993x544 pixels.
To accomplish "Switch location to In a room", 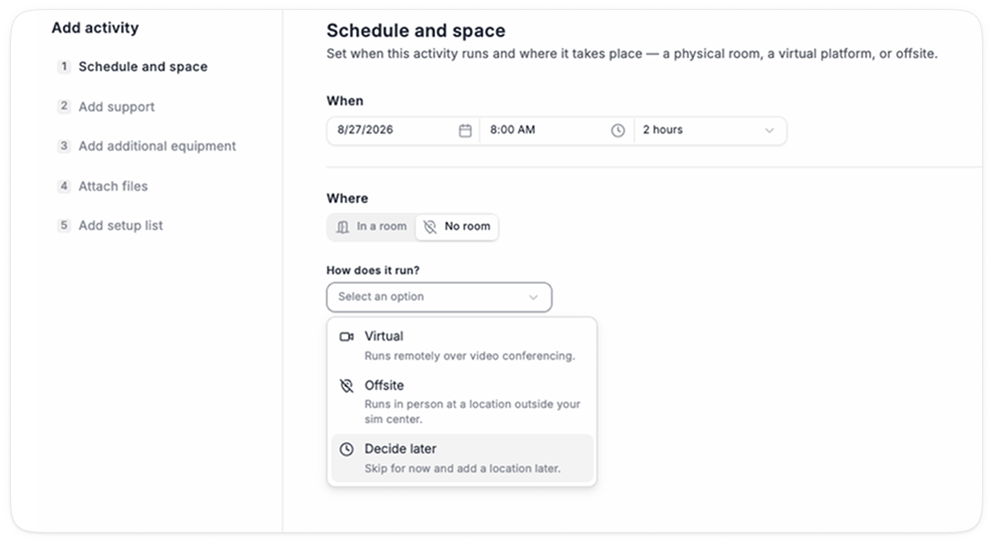I will [x=372, y=227].
